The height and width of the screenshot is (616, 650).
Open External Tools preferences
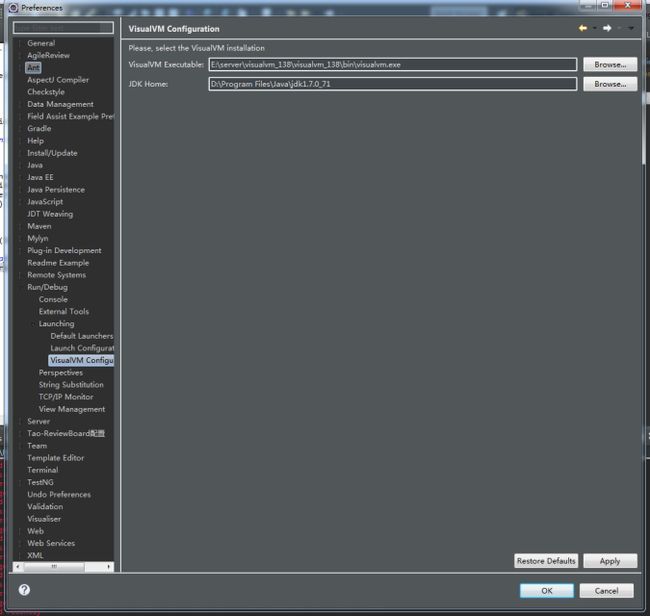tap(64, 311)
